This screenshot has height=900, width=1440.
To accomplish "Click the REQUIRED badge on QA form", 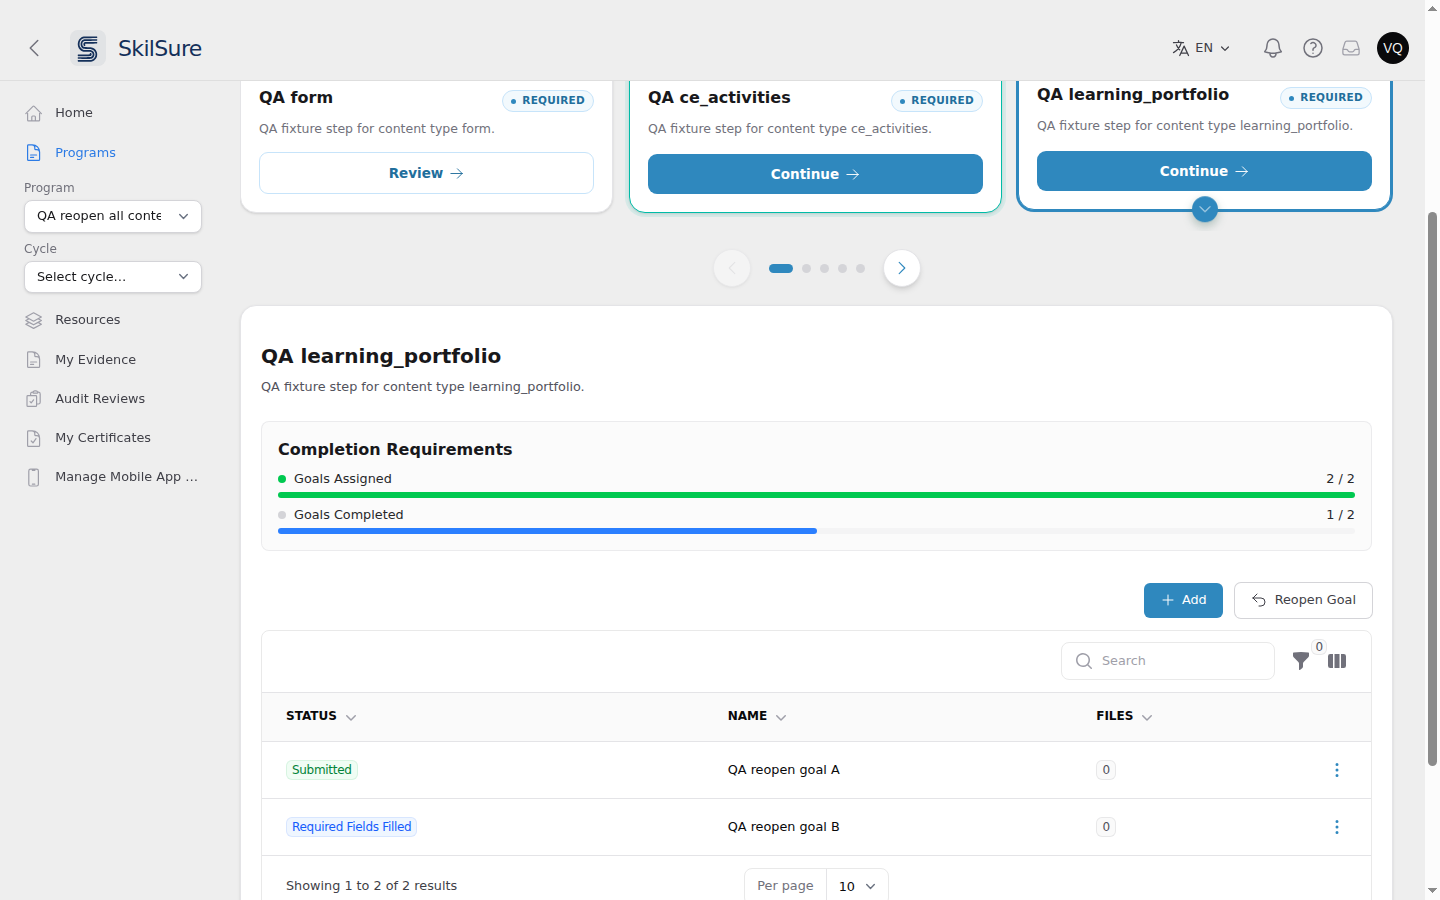I will 548,101.
